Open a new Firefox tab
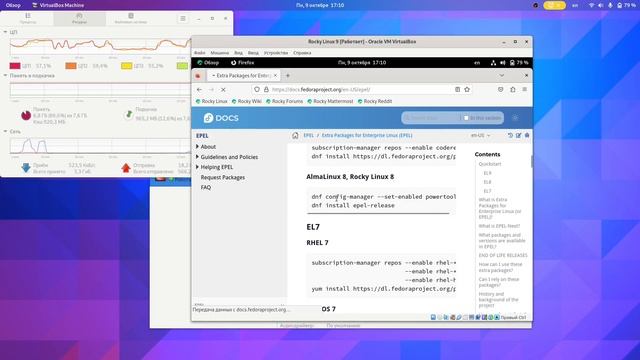Viewport: 640px width, 360px height. pyautogui.click(x=288, y=76)
